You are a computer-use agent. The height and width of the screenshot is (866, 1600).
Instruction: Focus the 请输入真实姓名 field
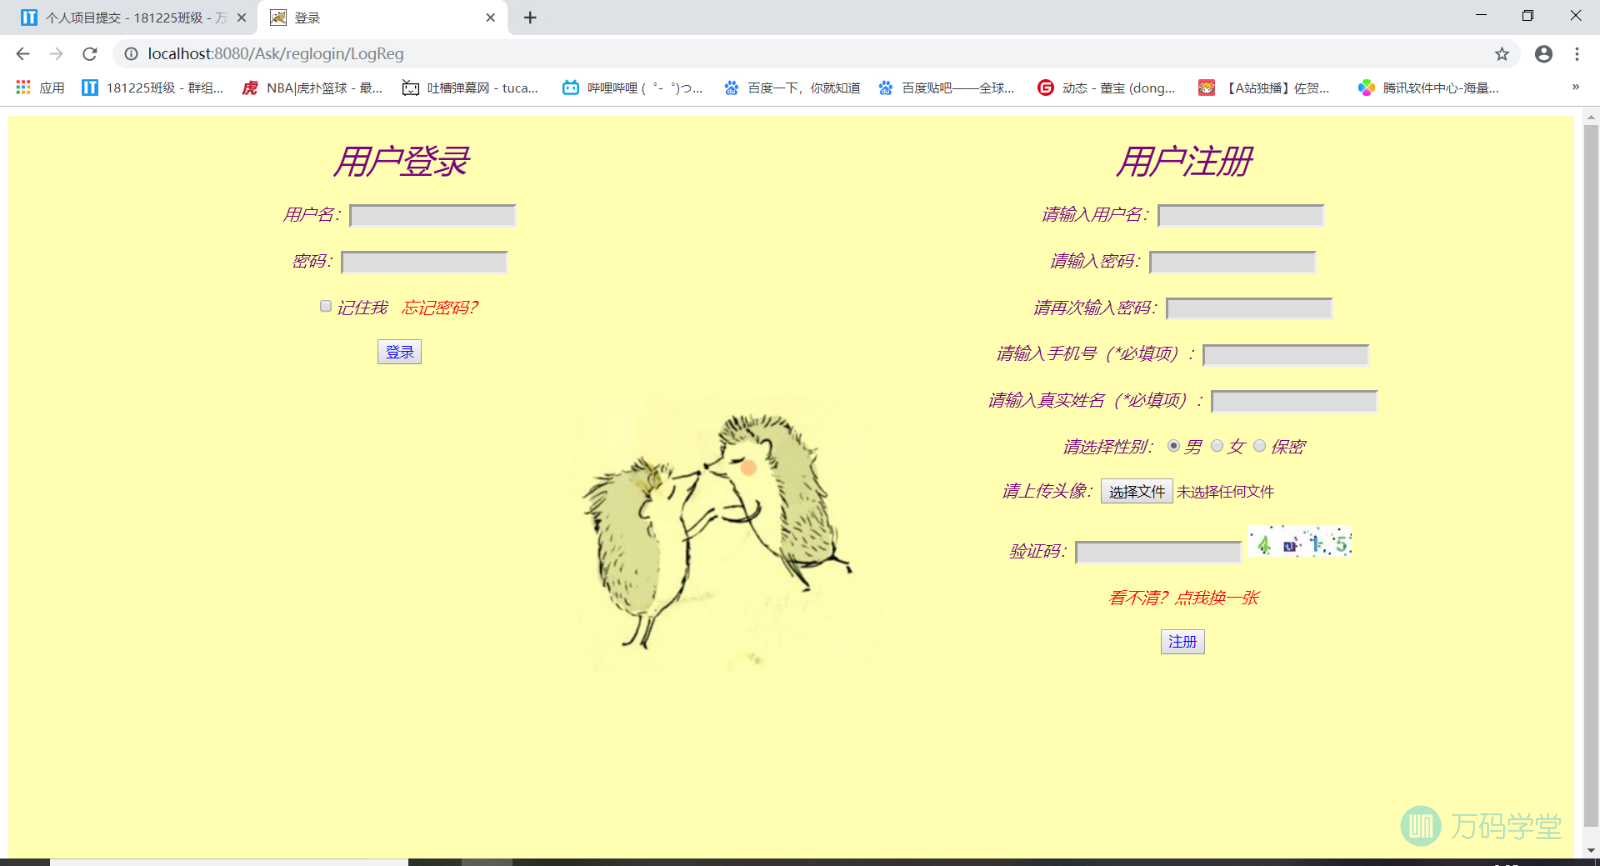(1295, 401)
